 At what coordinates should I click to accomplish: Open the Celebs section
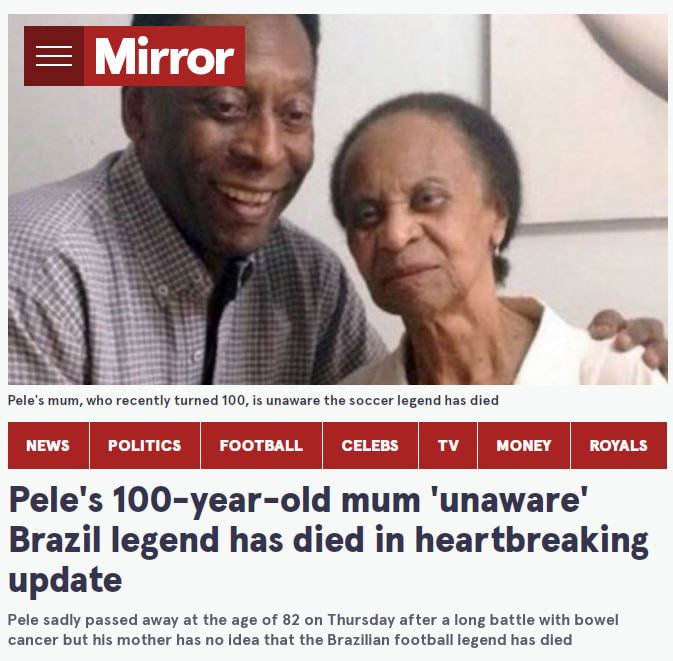pyautogui.click(x=370, y=446)
